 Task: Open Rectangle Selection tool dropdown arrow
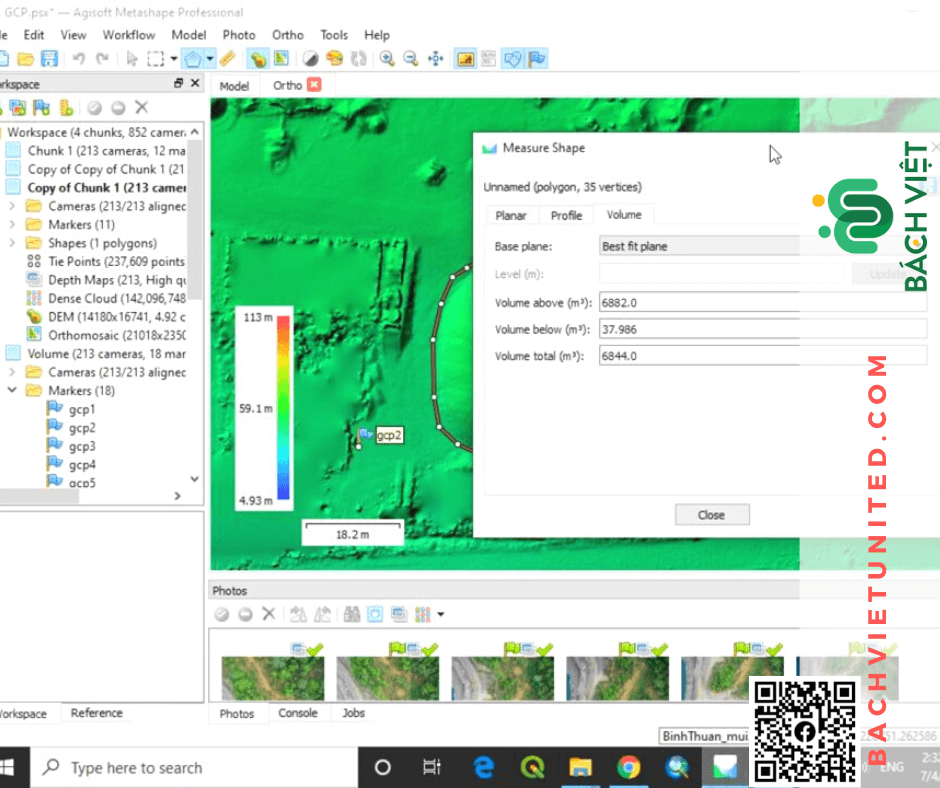[x=174, y=59]
